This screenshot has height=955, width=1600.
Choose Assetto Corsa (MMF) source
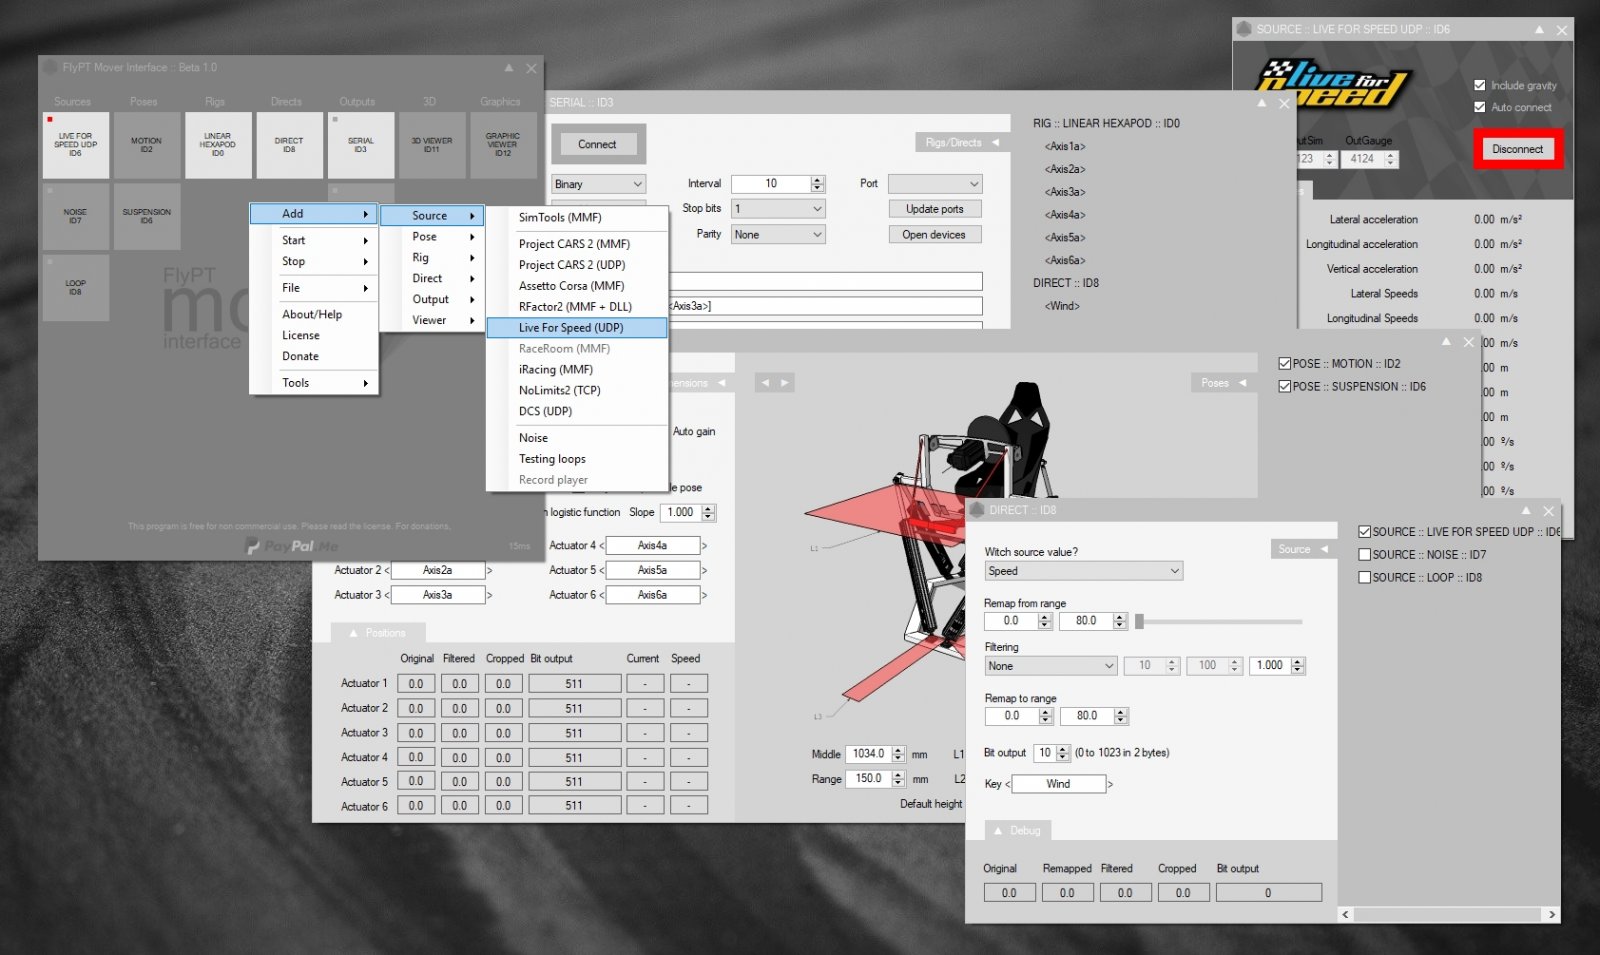tap(577, 286)
